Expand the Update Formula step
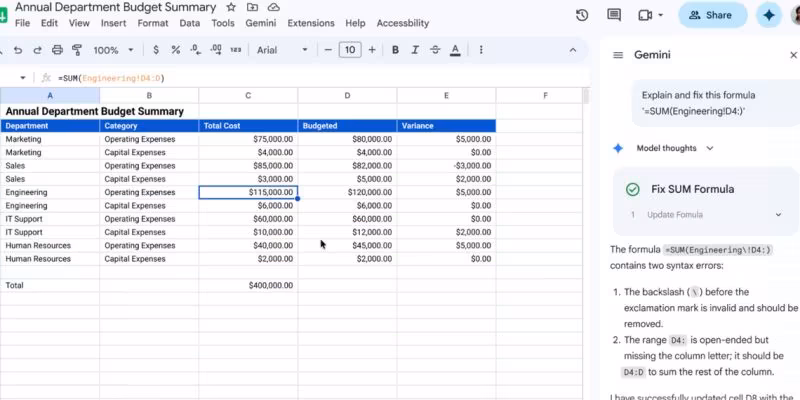Viewport: 800px width, 400px height. coord(779,215)
